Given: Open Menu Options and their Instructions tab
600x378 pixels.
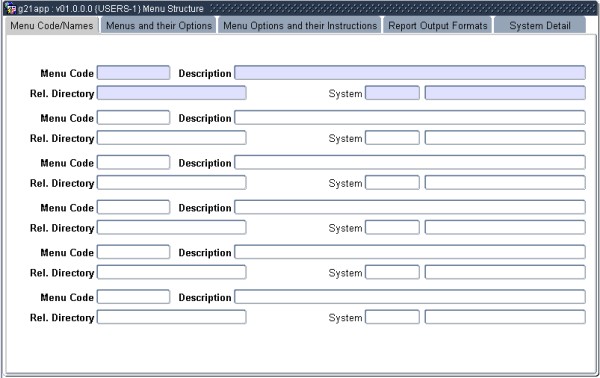Looking at the screenshot, I should coord(300,26).
